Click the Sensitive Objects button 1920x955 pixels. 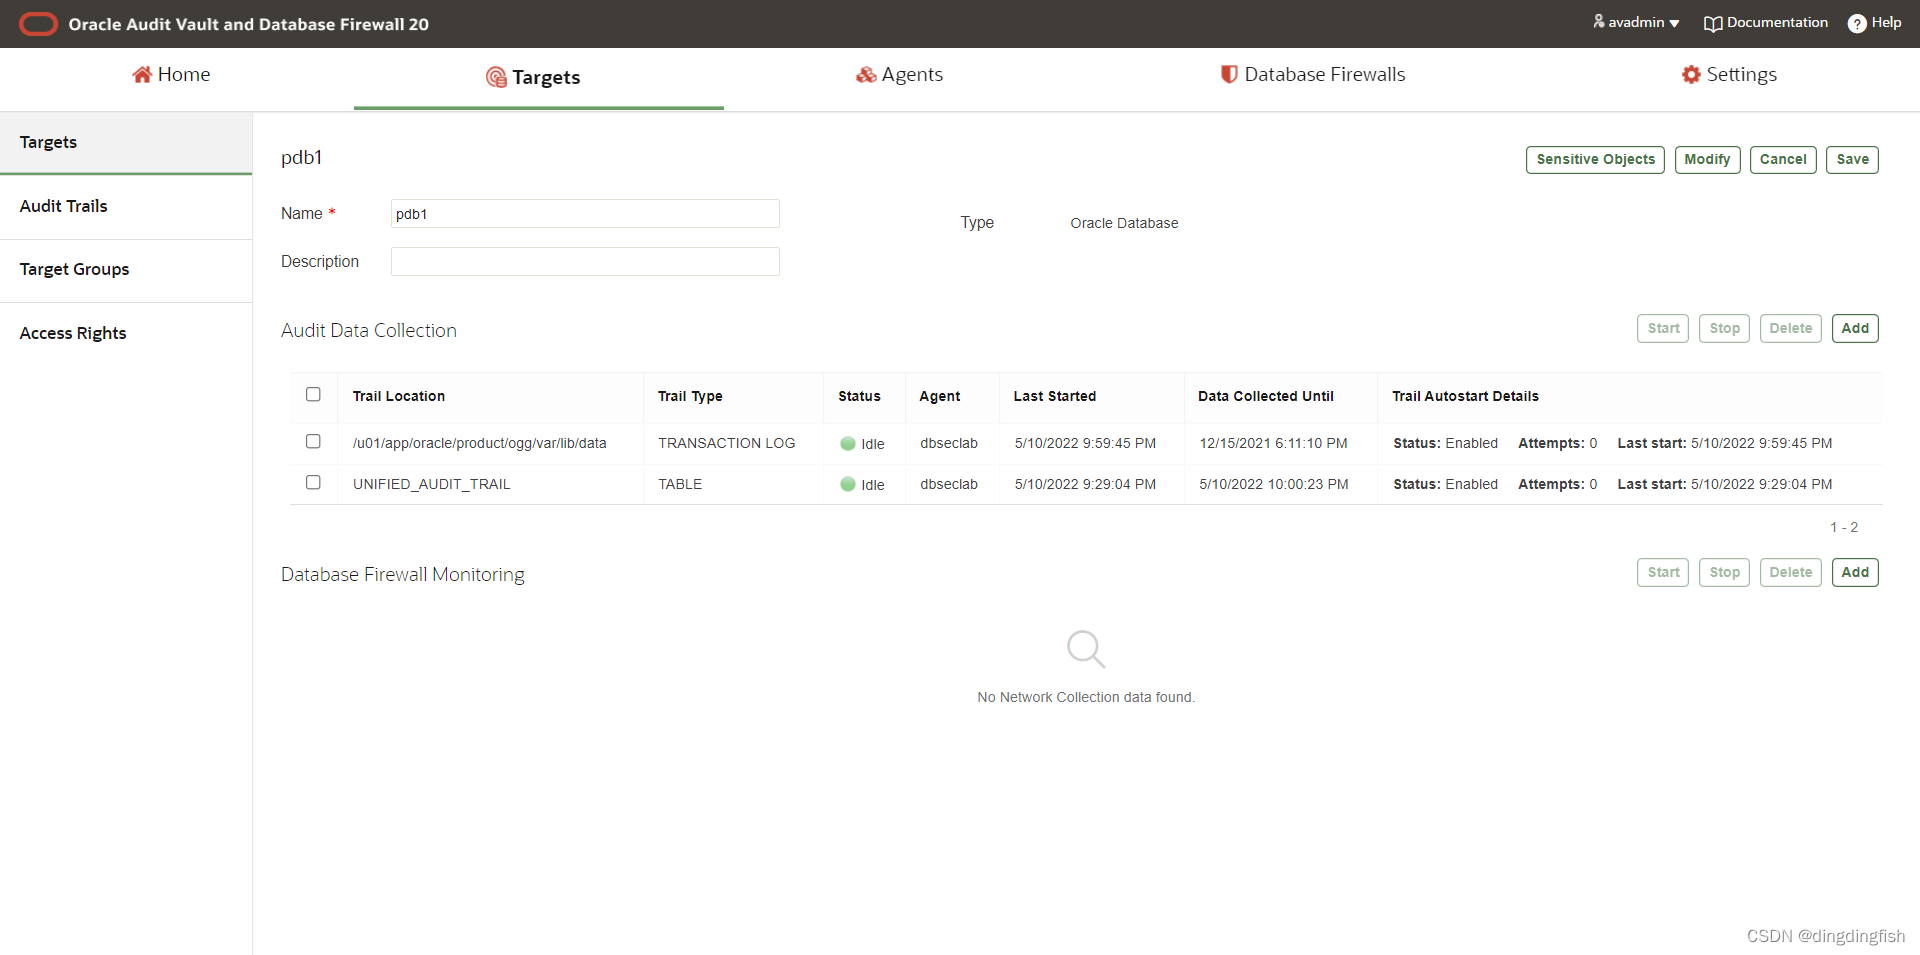[1595, 160]
